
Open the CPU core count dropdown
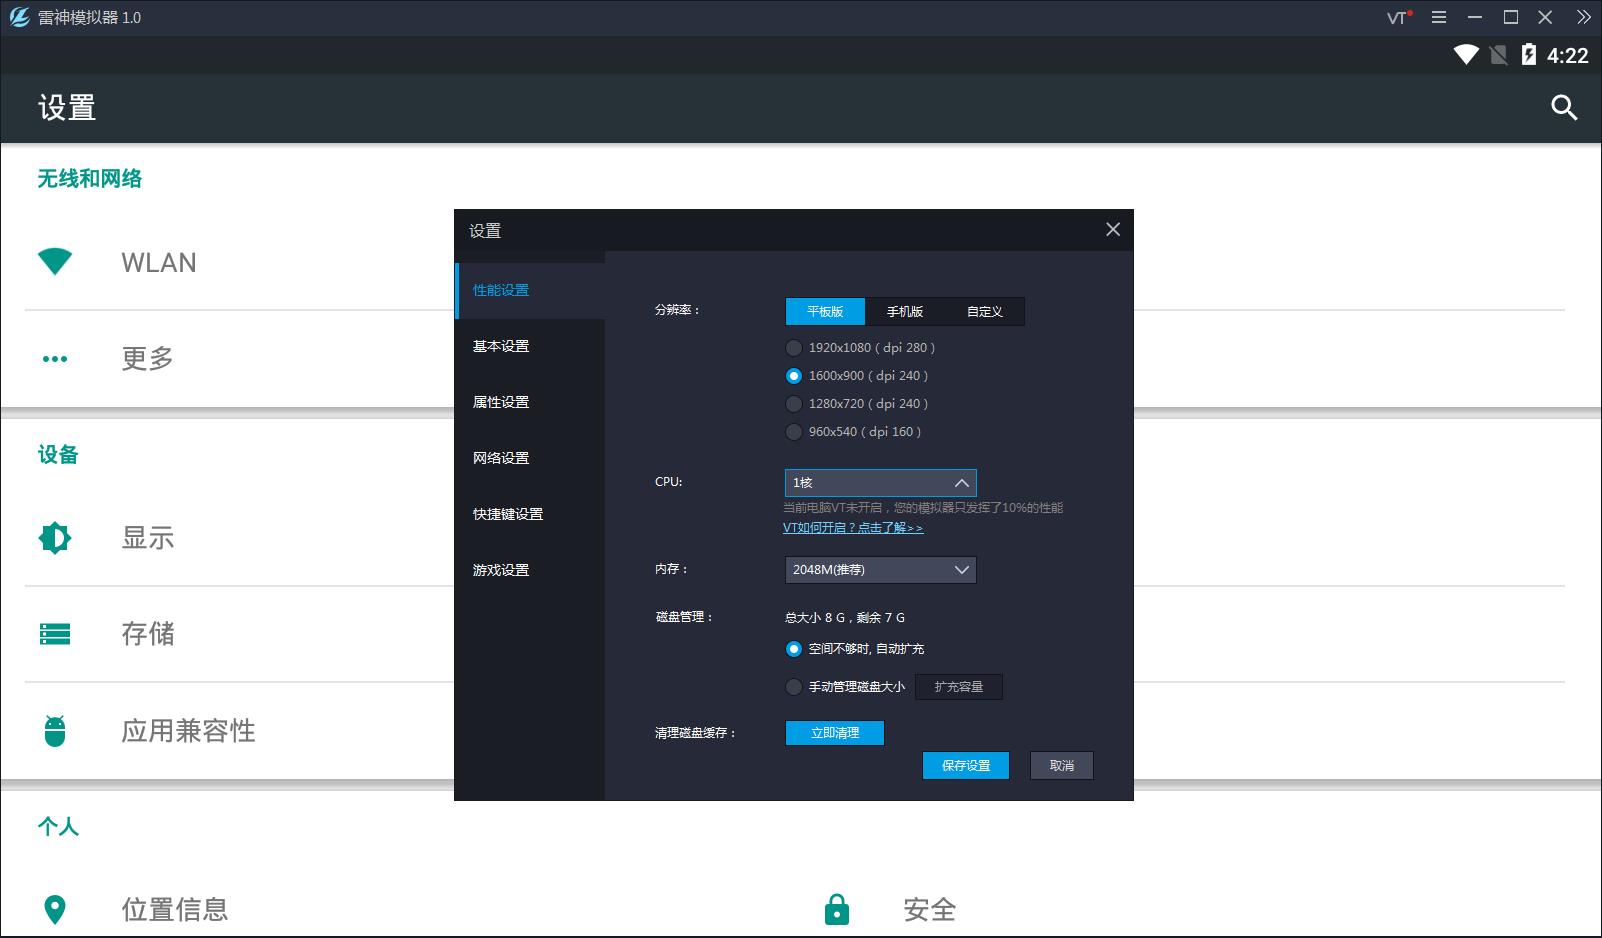point(880,483)
